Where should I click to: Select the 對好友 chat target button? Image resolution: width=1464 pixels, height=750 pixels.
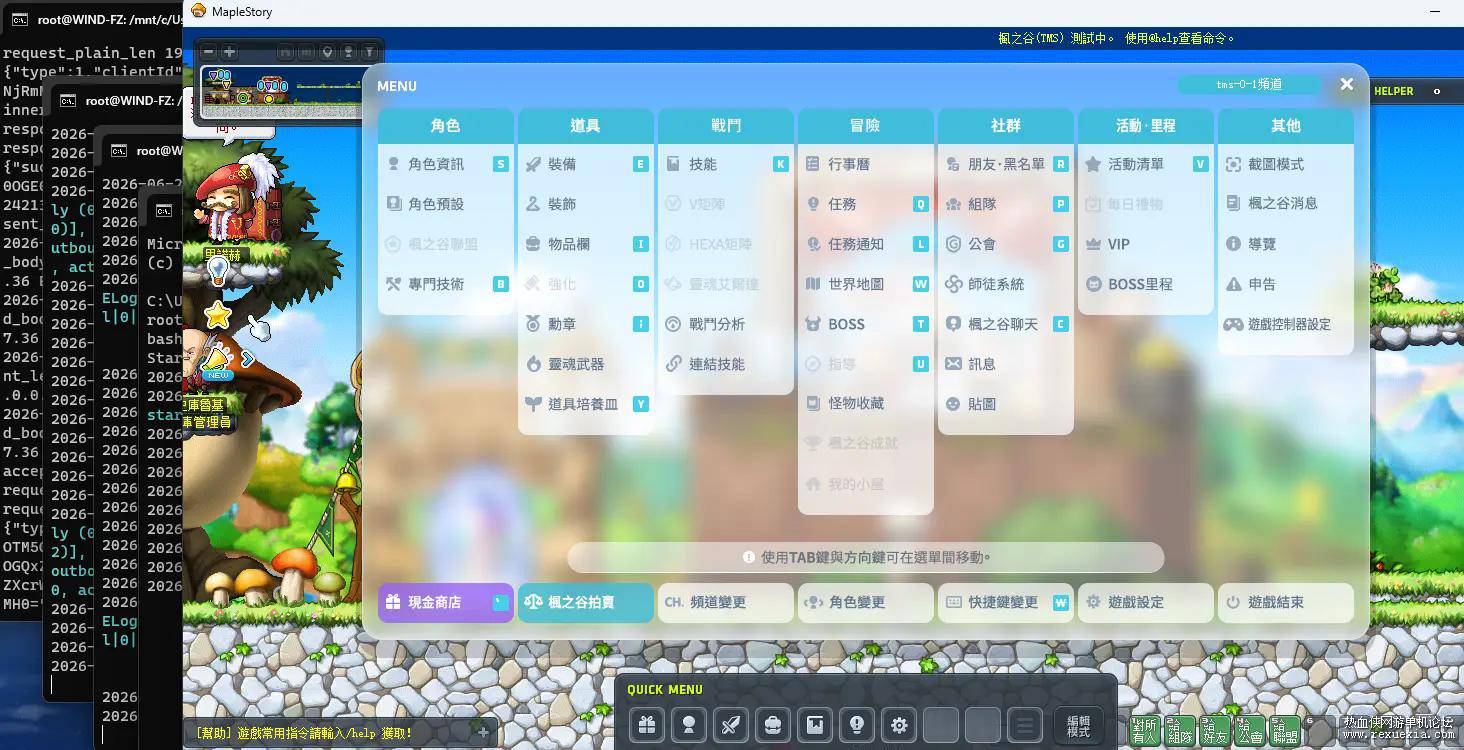pos(1215,731)
